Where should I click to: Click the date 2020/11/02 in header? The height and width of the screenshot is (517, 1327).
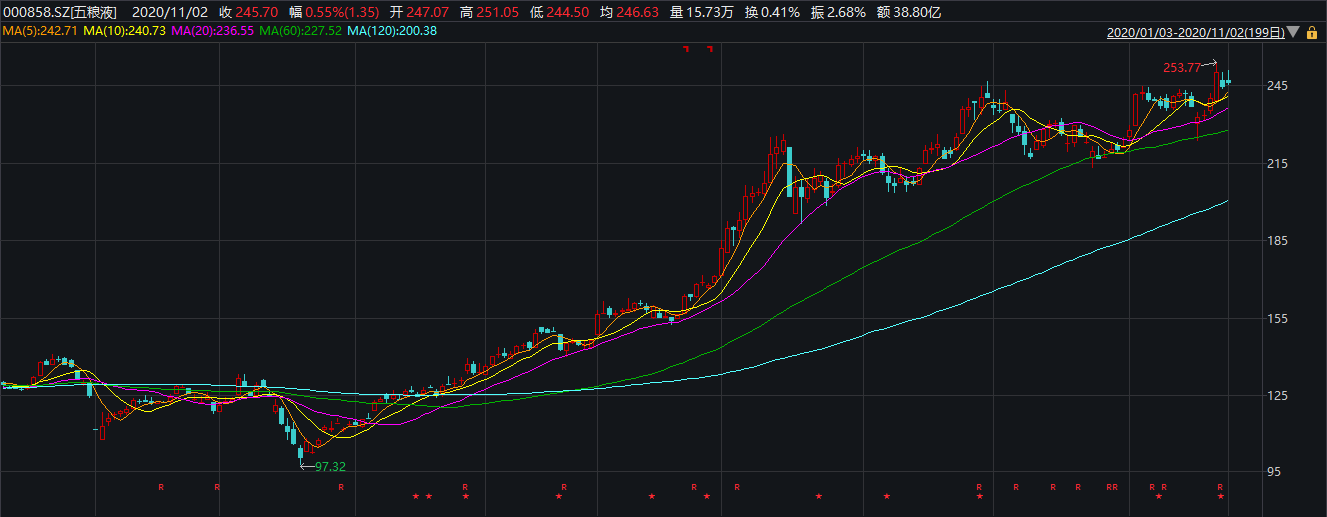pos(170,13)
